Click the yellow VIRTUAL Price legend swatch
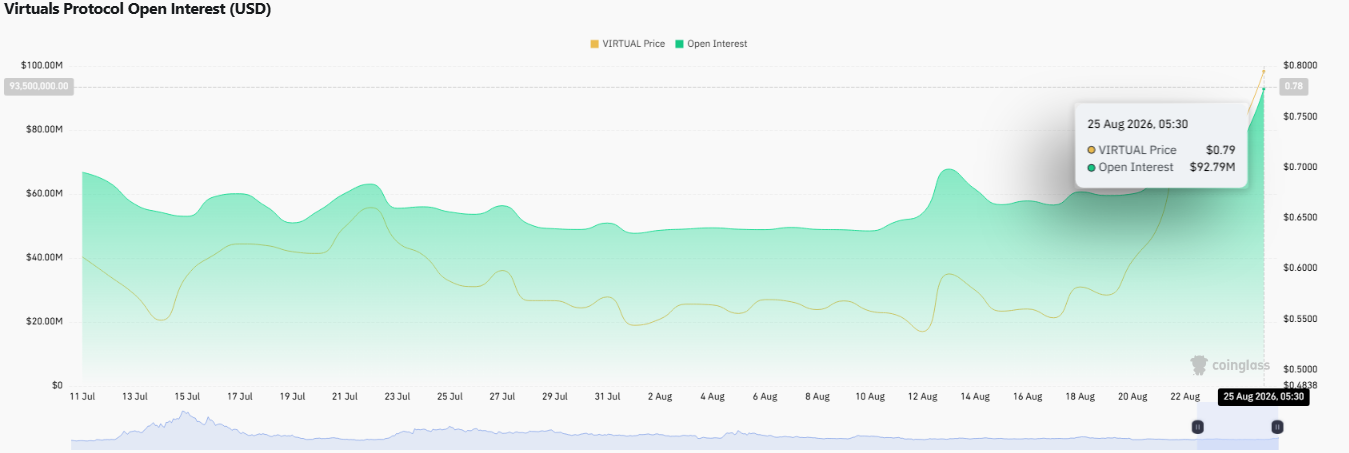Viewport: 1349px width, 453px height. pyautogui.click(x=595, y=44)
